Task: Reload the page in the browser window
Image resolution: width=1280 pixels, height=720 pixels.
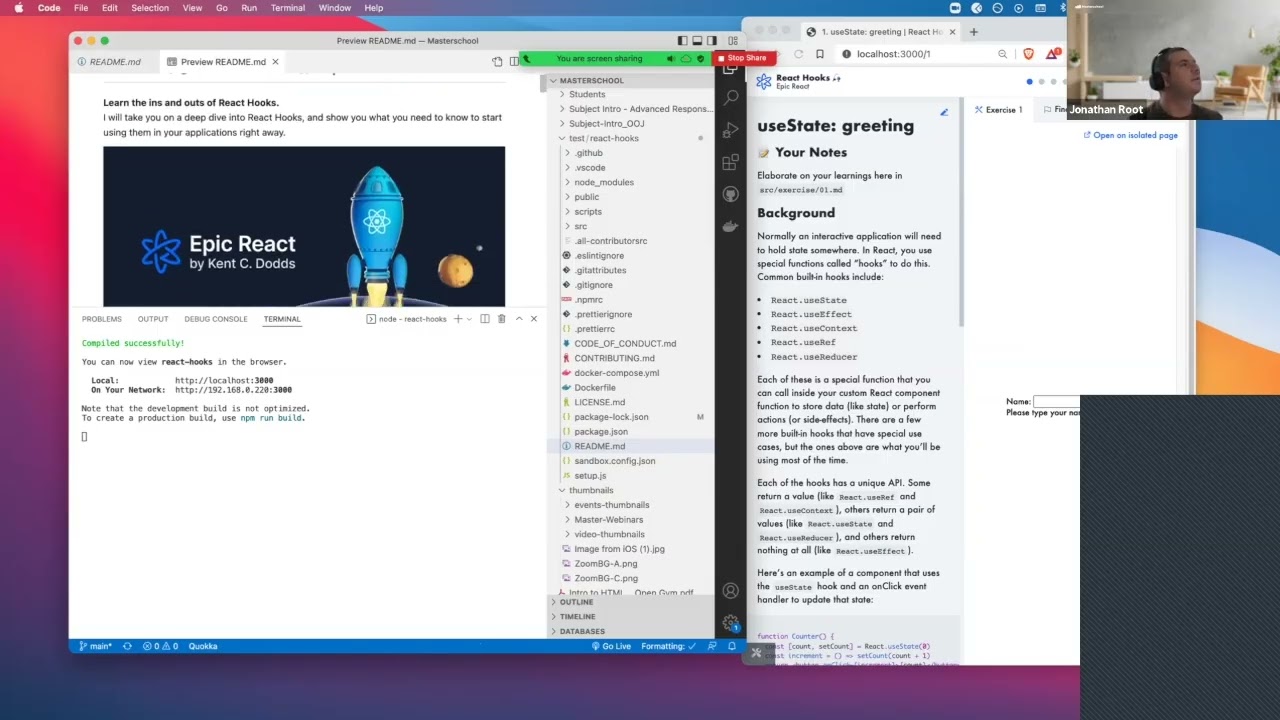Action: pos(798,54)
